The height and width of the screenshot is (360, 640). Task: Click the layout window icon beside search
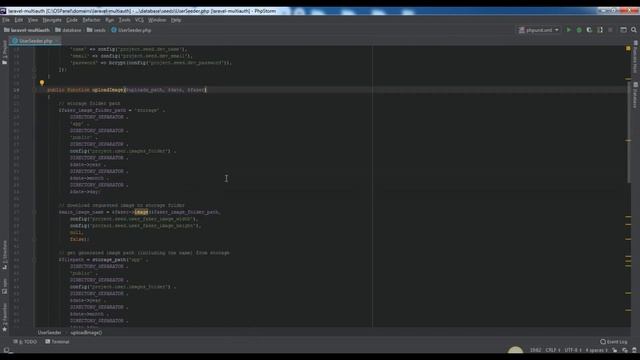(623, 30)
